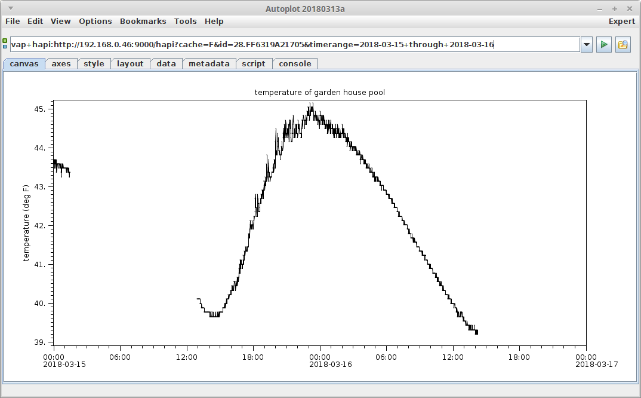Switch to the metadata tab

point(209,64)
